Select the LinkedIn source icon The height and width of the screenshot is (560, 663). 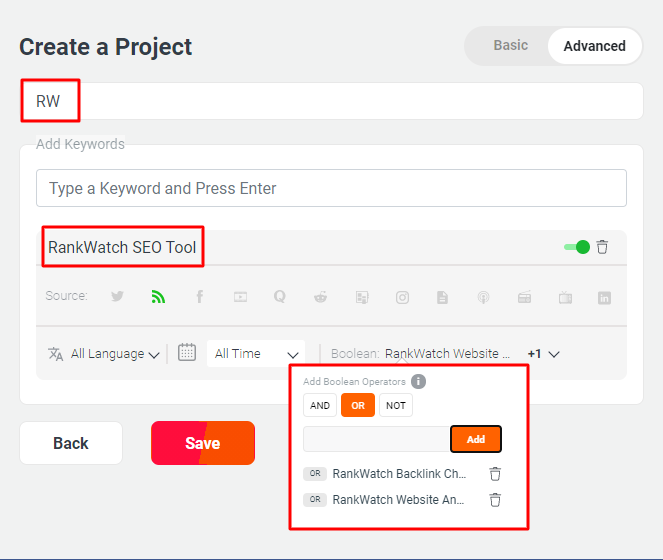click(x=604, y=298)
